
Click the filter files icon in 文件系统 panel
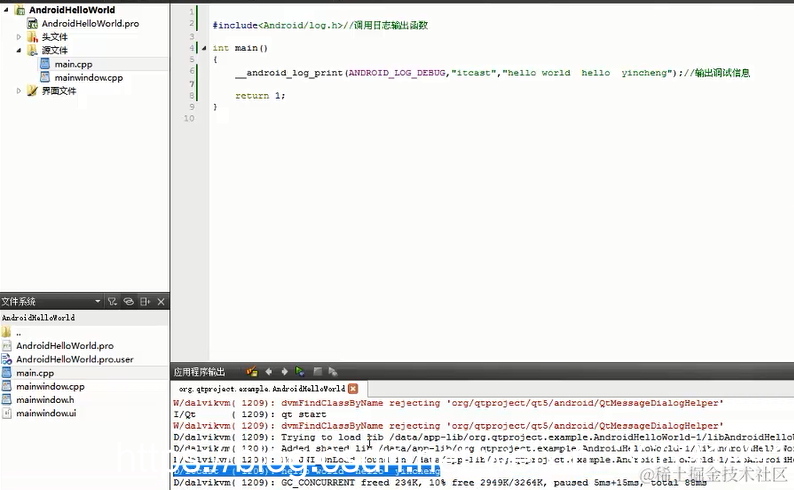click(x=112, y=302)
